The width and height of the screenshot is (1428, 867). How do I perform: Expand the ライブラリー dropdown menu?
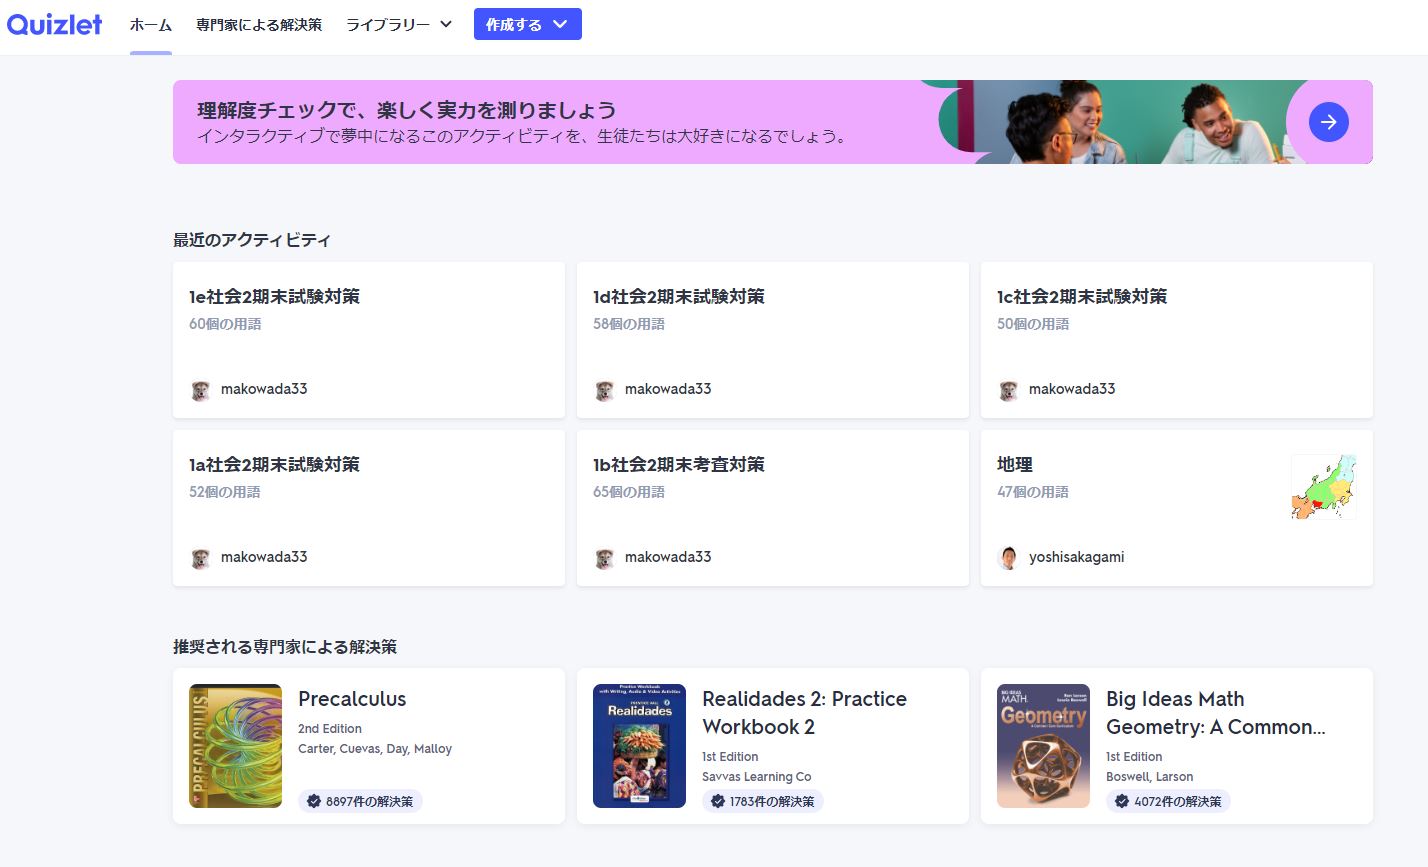click(x=399, y=25)
